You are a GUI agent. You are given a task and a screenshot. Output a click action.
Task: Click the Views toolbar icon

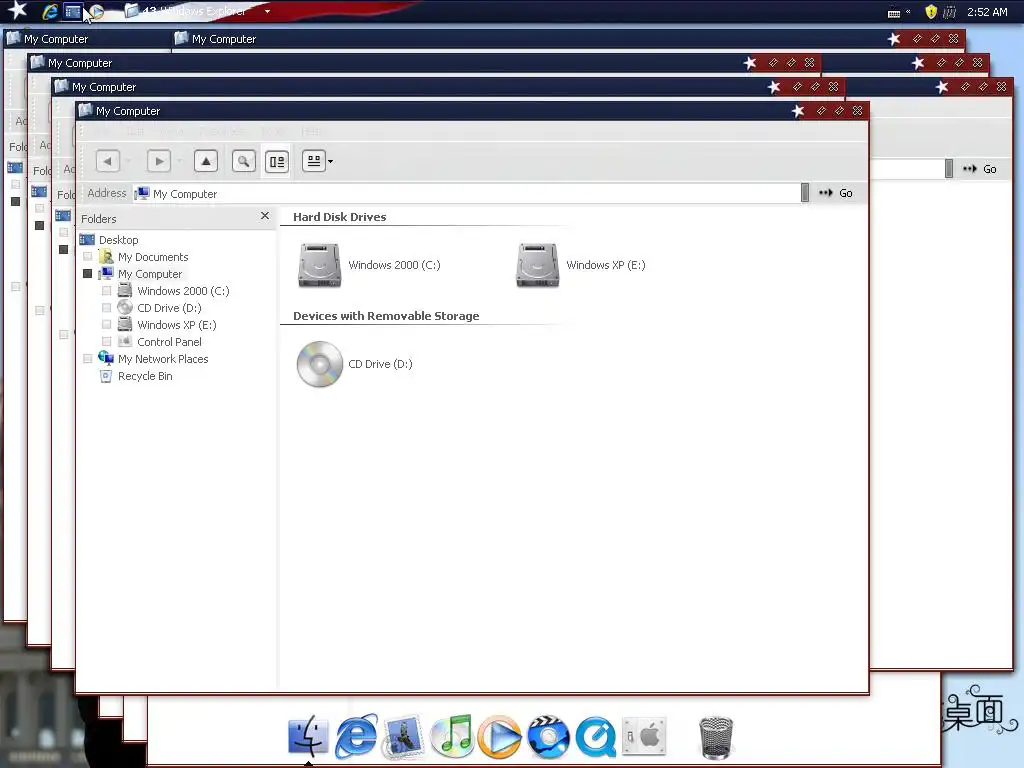(x=314, y=161)
